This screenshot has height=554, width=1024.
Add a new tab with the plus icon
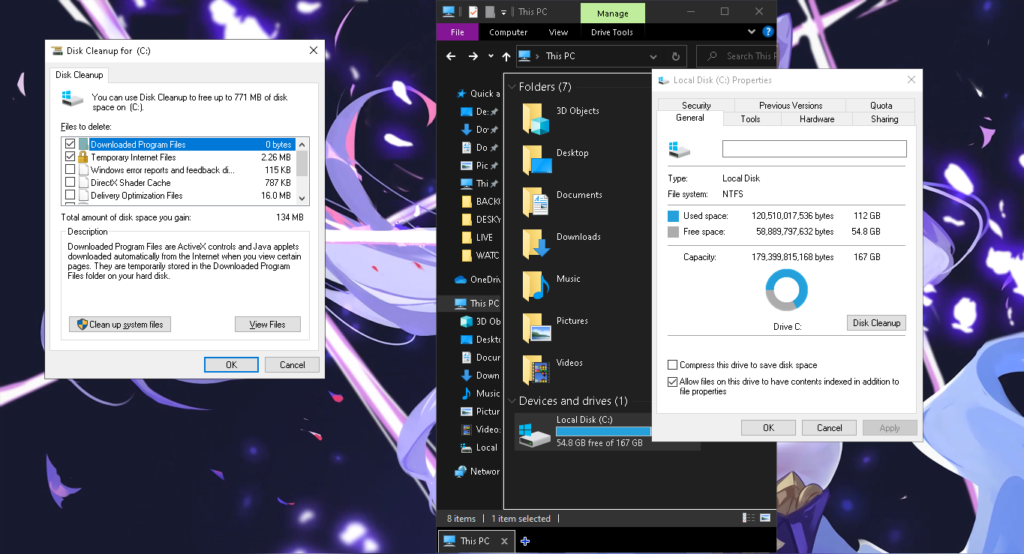pos(525,541)
